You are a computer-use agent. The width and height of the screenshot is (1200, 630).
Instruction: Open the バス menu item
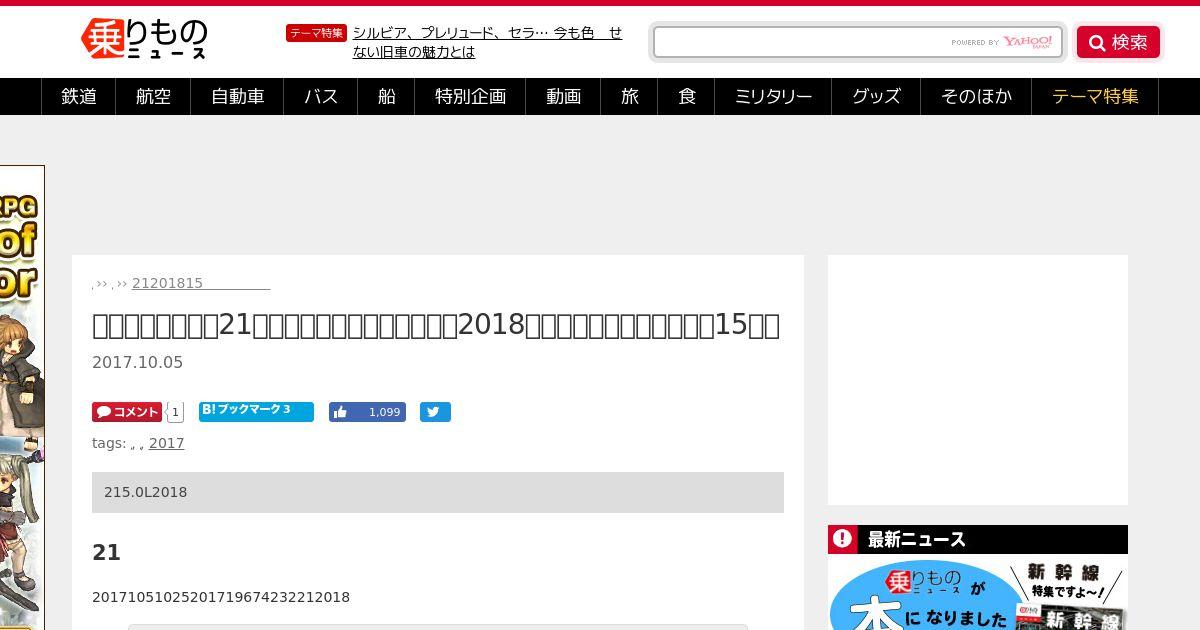tap(321, 96)
